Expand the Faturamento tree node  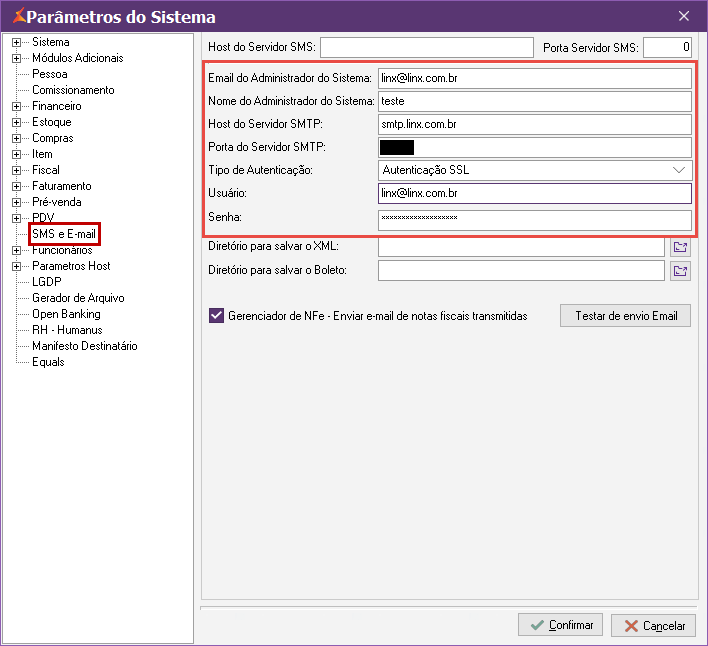tap(16, 186)
